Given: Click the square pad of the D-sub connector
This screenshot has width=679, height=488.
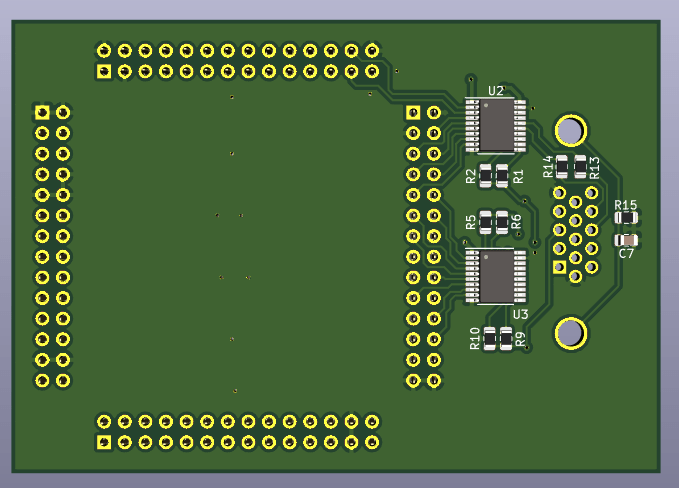Looking at the screenshot, I should (560, 267).
